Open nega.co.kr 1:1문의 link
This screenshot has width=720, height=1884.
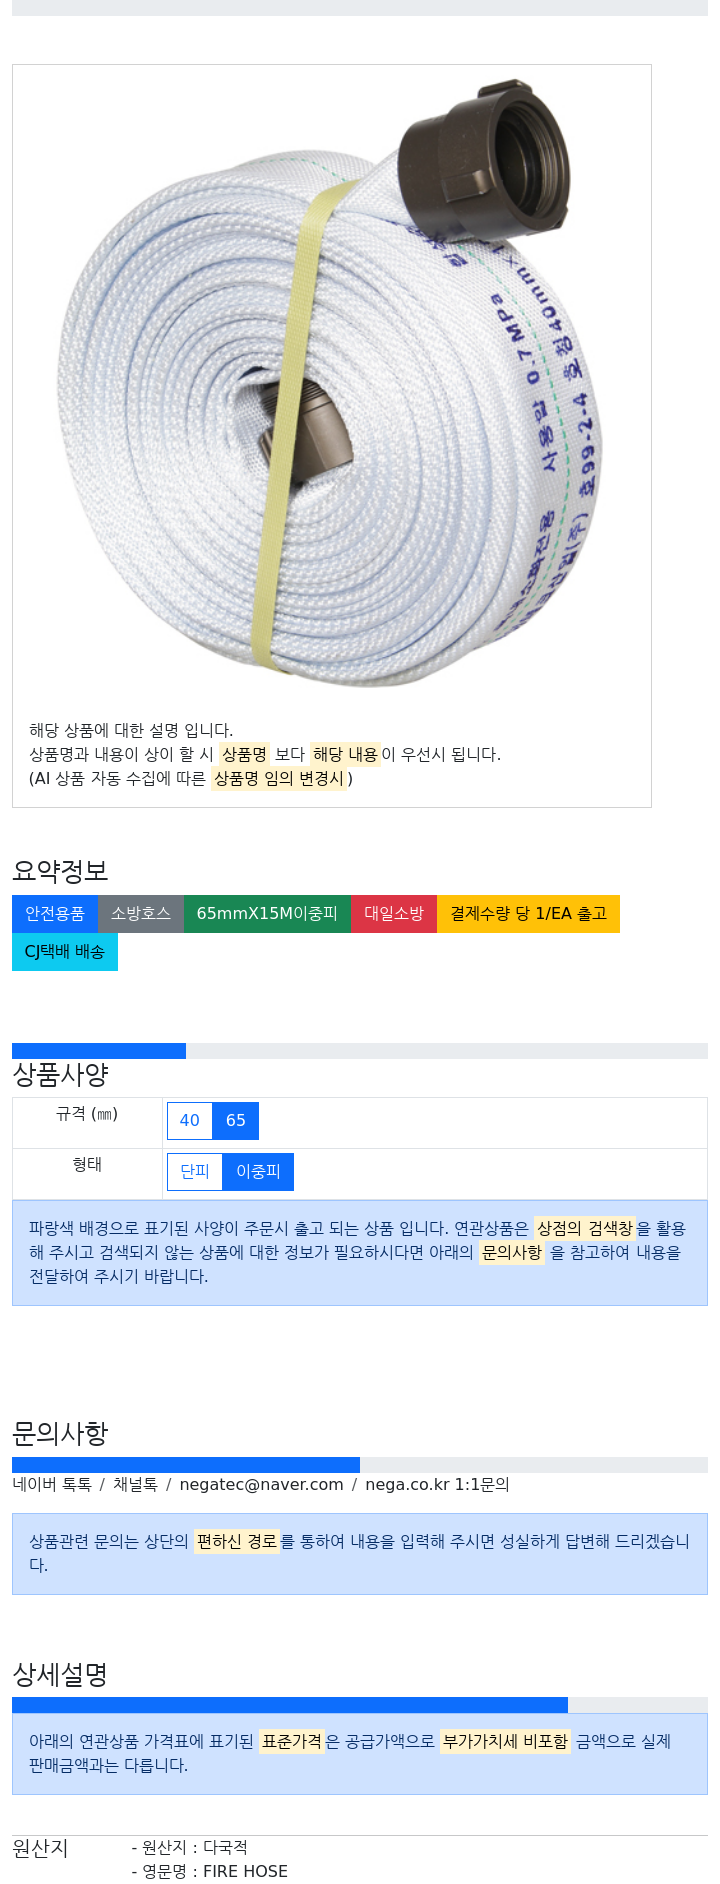click(x=437, y=1485)
